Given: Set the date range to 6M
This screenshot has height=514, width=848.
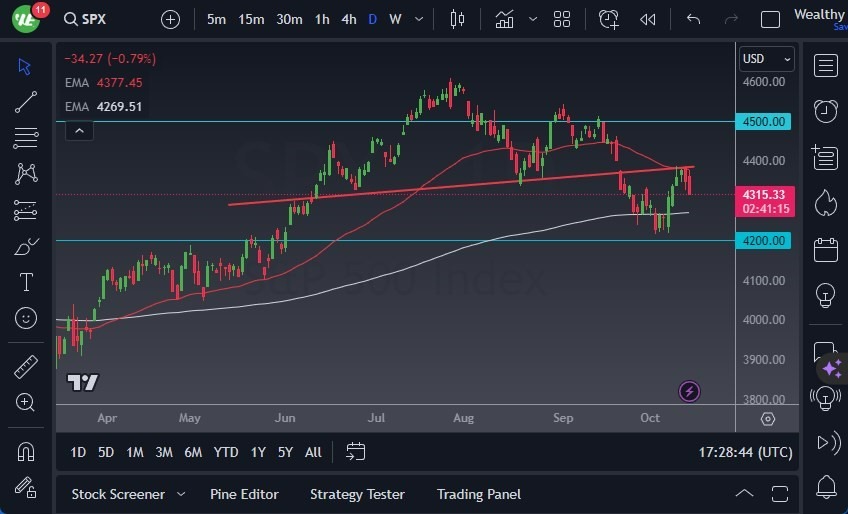Looking at the screenshot, I should coord(193,452).
